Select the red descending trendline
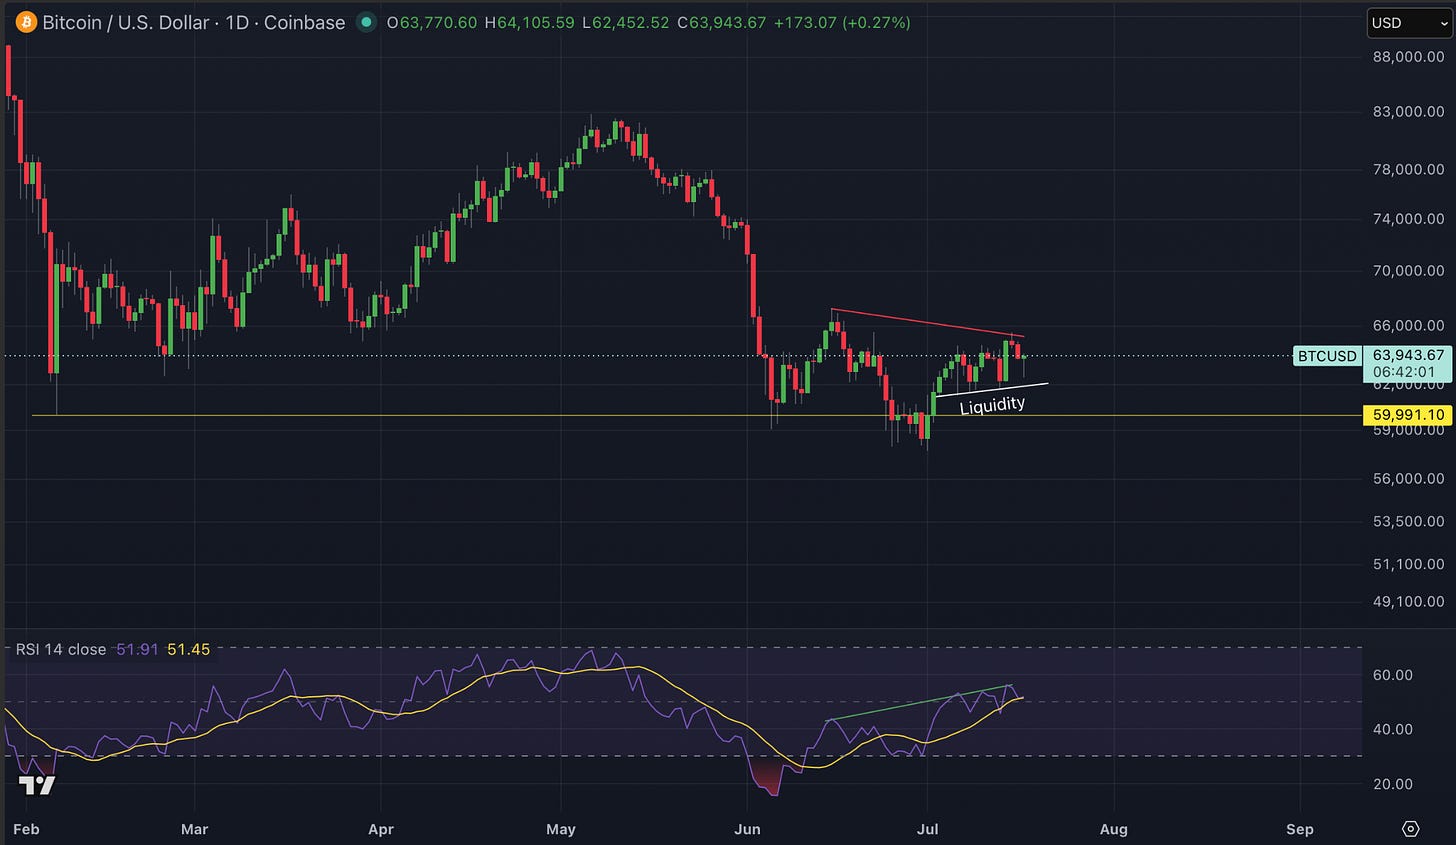1456x845 pixels. [927, 322]
